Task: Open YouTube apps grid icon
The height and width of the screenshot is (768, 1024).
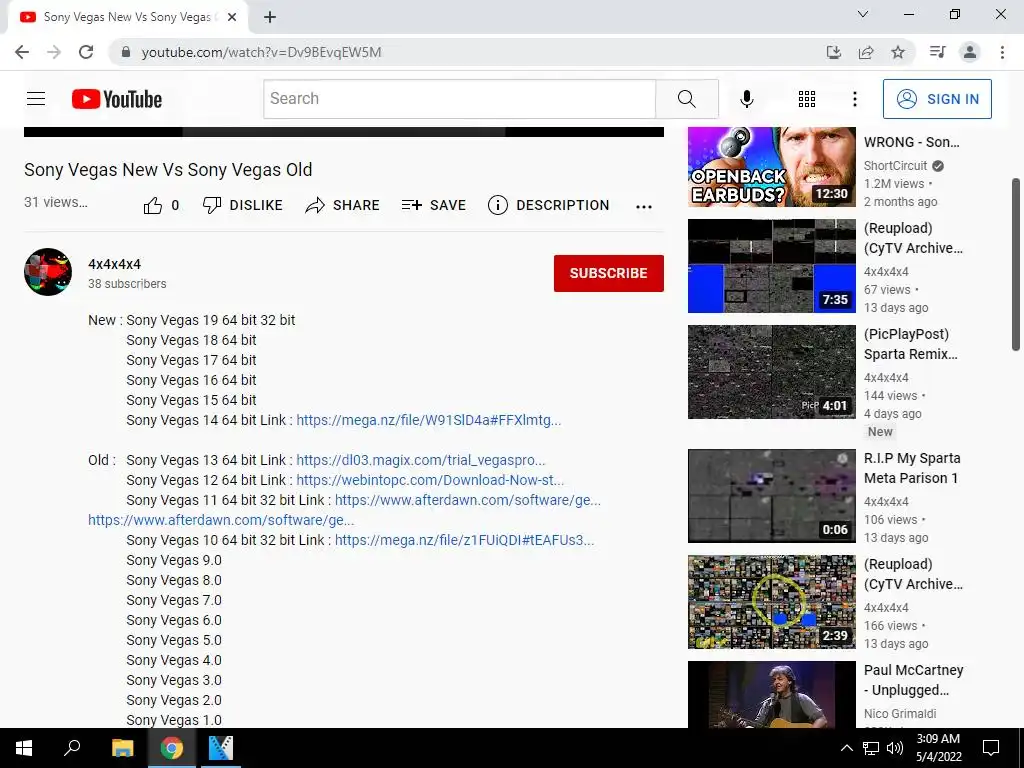Action: pos(807,99)
